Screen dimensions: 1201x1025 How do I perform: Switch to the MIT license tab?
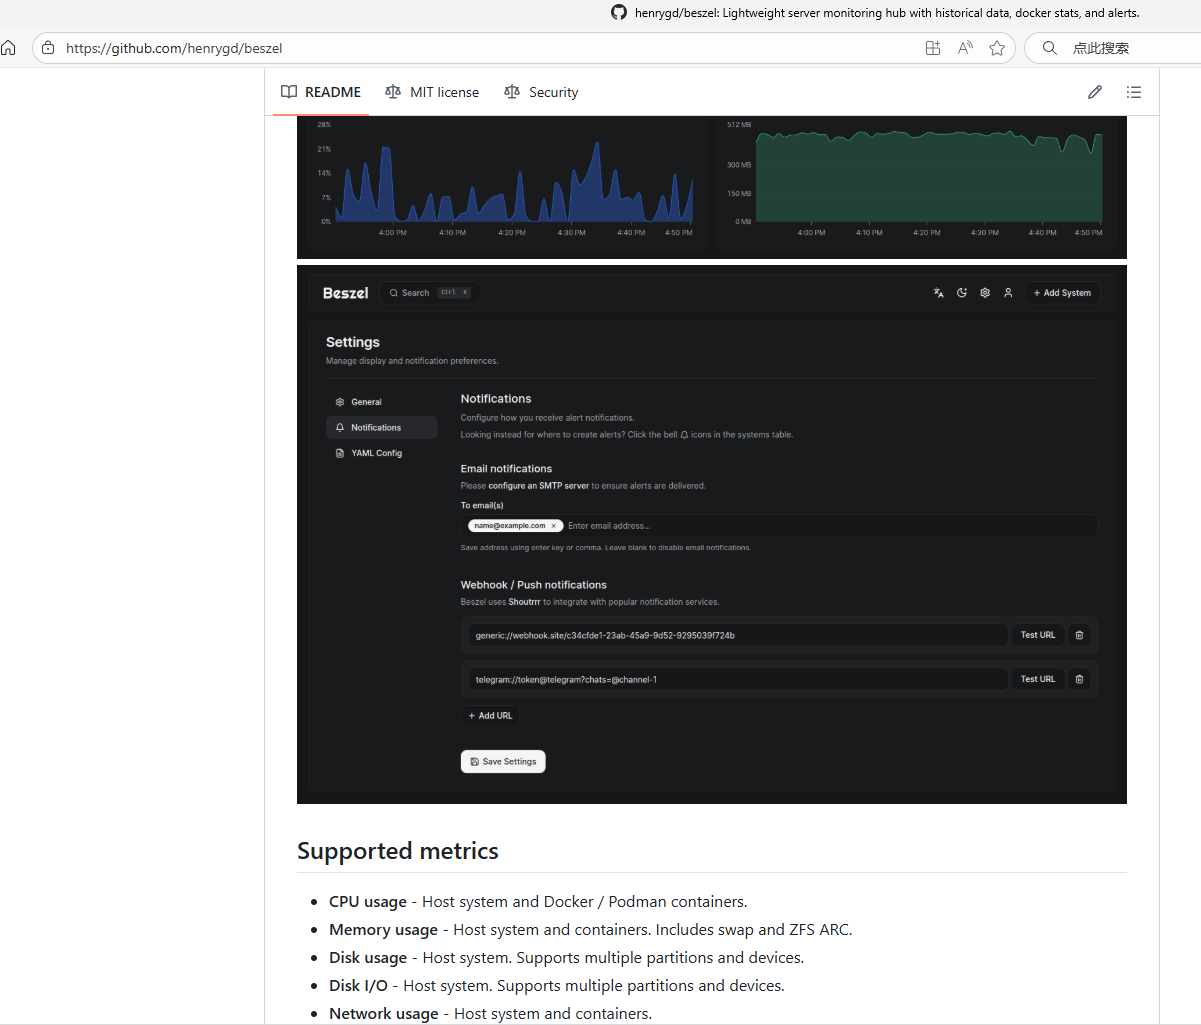432,92
